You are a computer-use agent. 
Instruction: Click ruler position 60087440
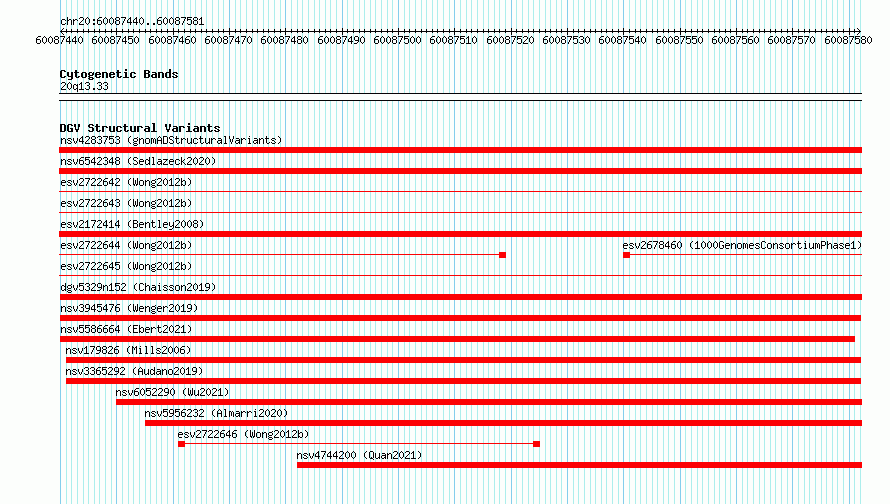click(59, 40)
